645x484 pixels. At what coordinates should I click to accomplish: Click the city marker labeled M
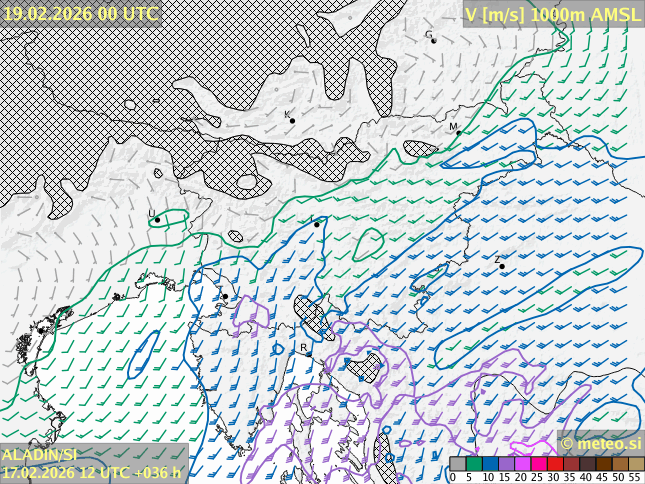click(x=460, y=131)
